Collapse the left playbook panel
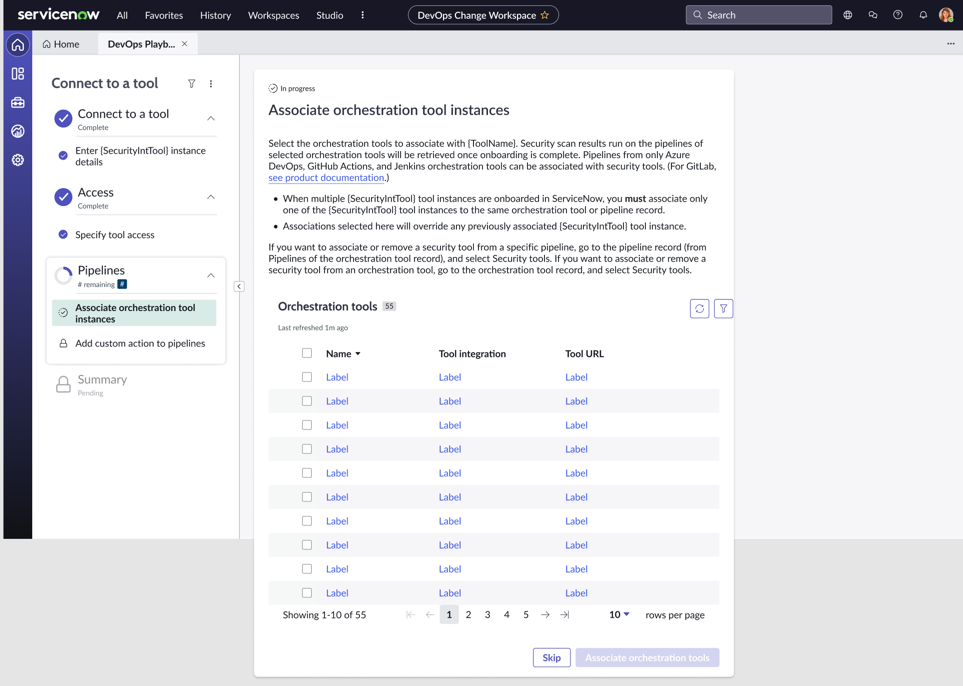 (x=239, y=286)
